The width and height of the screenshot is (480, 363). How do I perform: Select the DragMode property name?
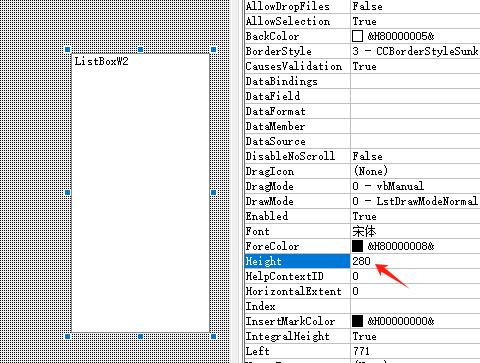click(x=269, y=186)
